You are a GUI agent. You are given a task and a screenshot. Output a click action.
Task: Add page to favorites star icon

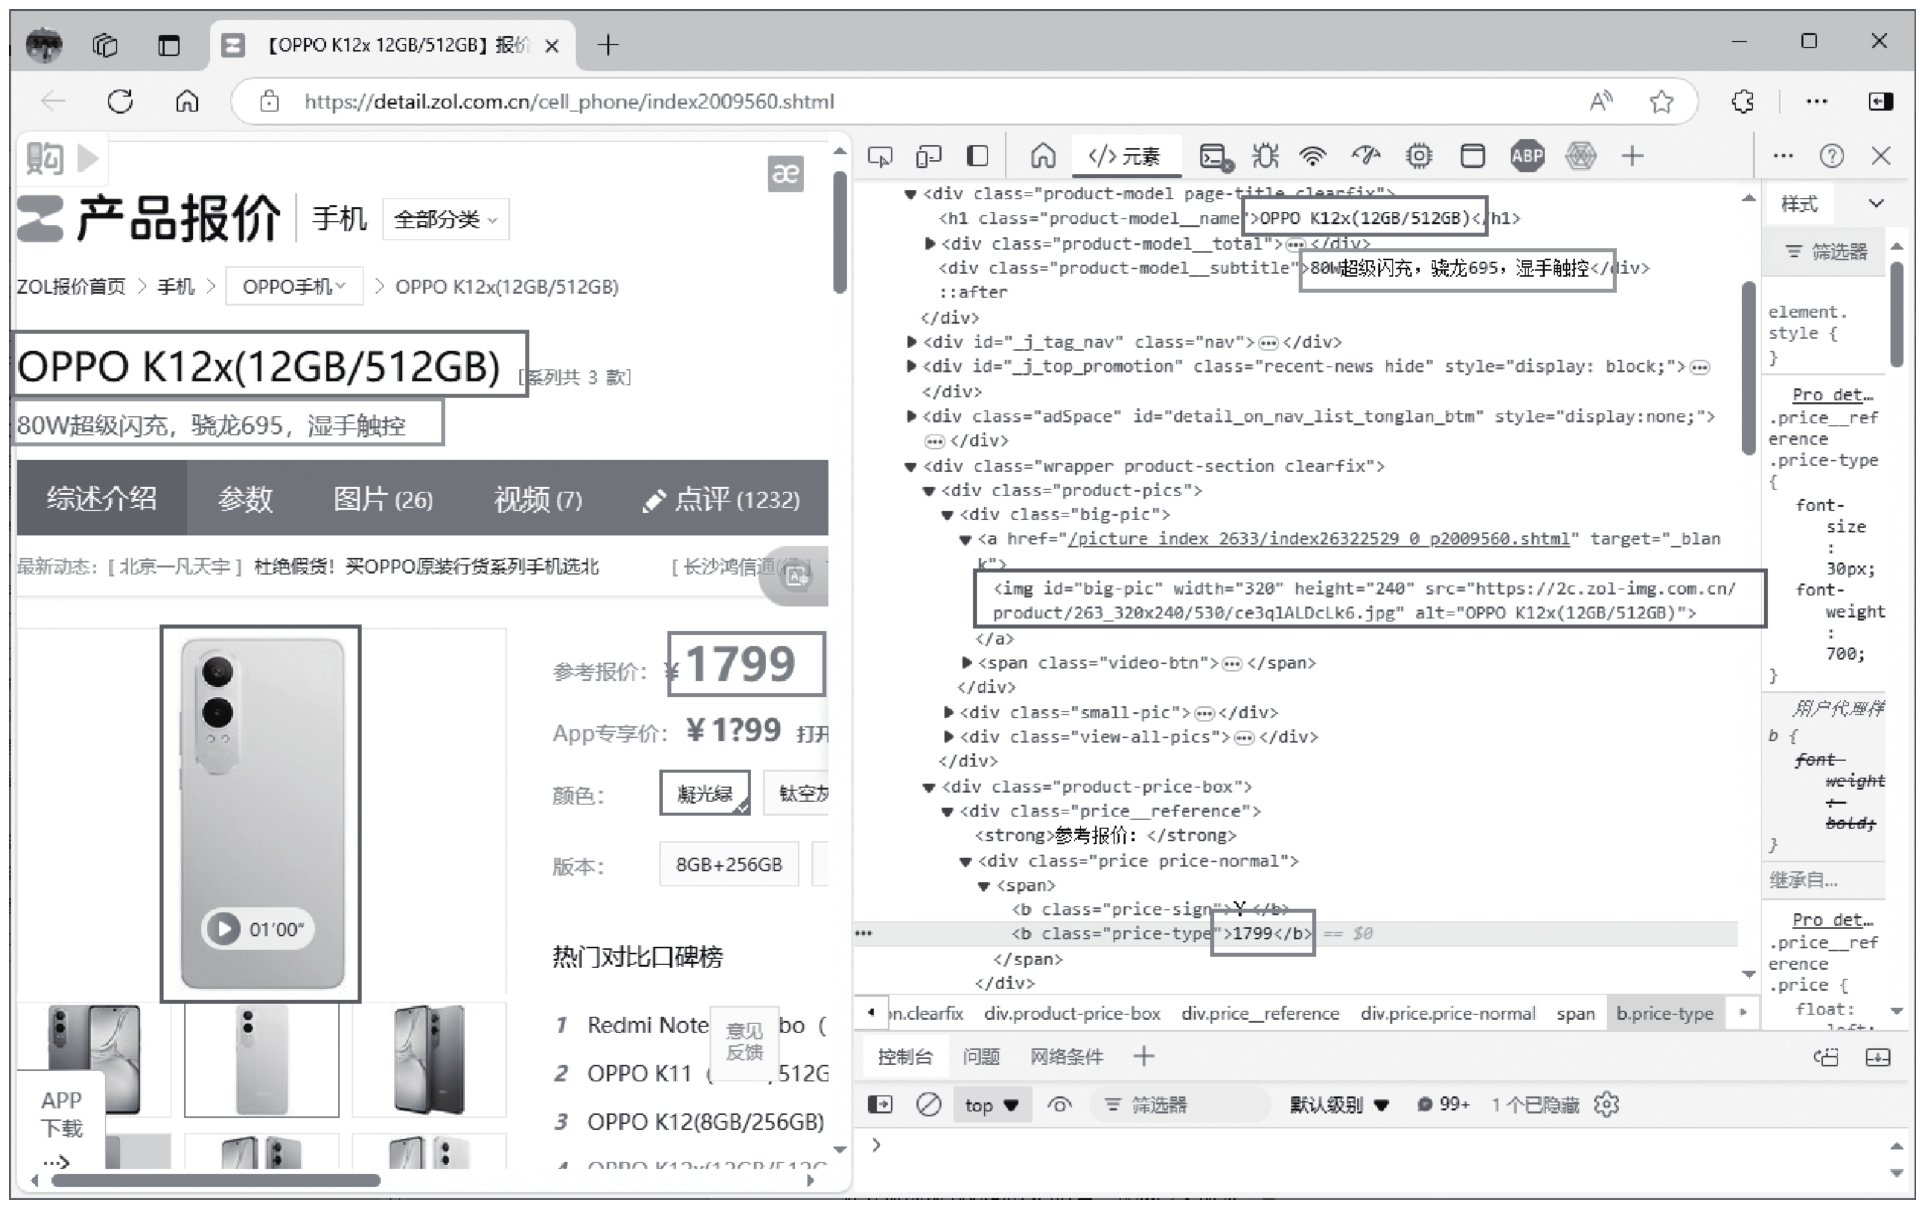(x=1661, y=101)
